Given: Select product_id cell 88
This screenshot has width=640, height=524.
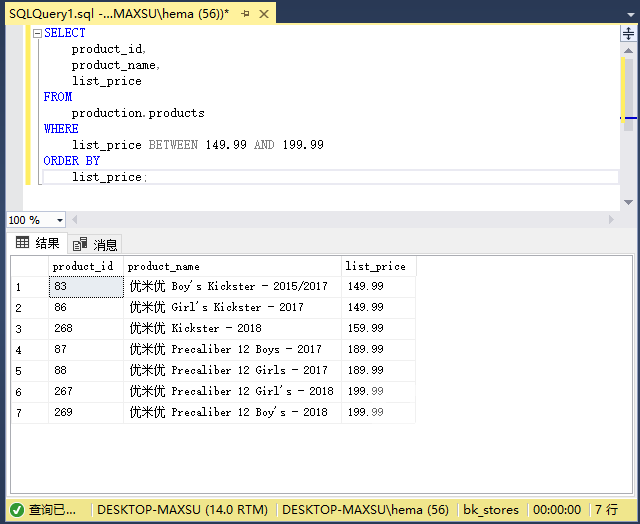Looking at the screenshot, I should pos(86,371).
